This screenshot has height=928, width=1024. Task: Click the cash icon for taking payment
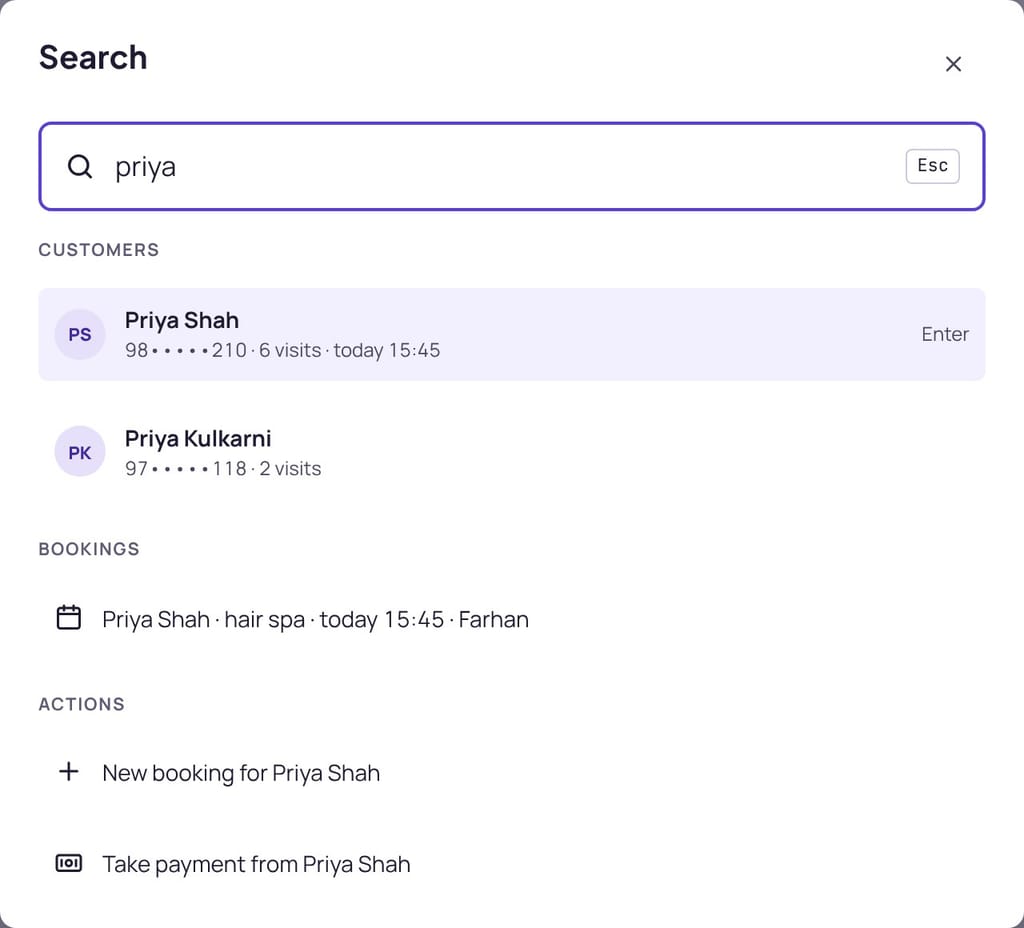69,863
